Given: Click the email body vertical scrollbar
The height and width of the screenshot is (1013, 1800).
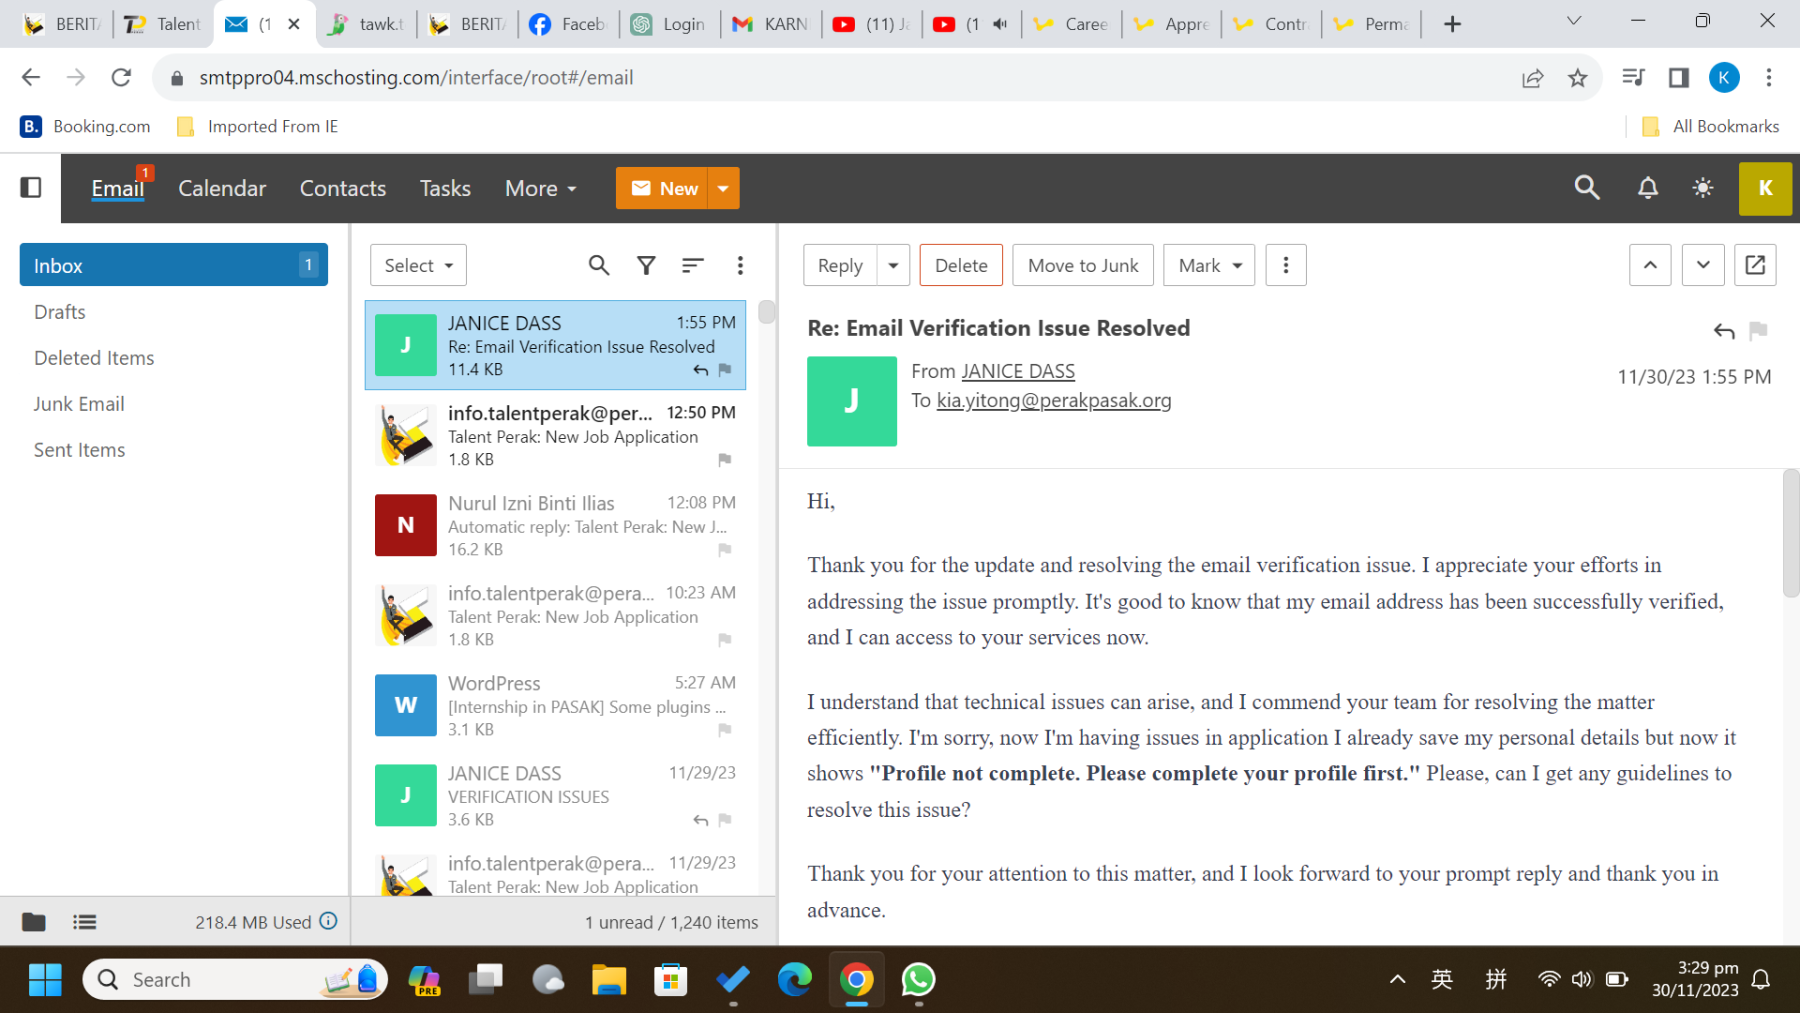Looking at the screenshot, I should point(1790,535).
